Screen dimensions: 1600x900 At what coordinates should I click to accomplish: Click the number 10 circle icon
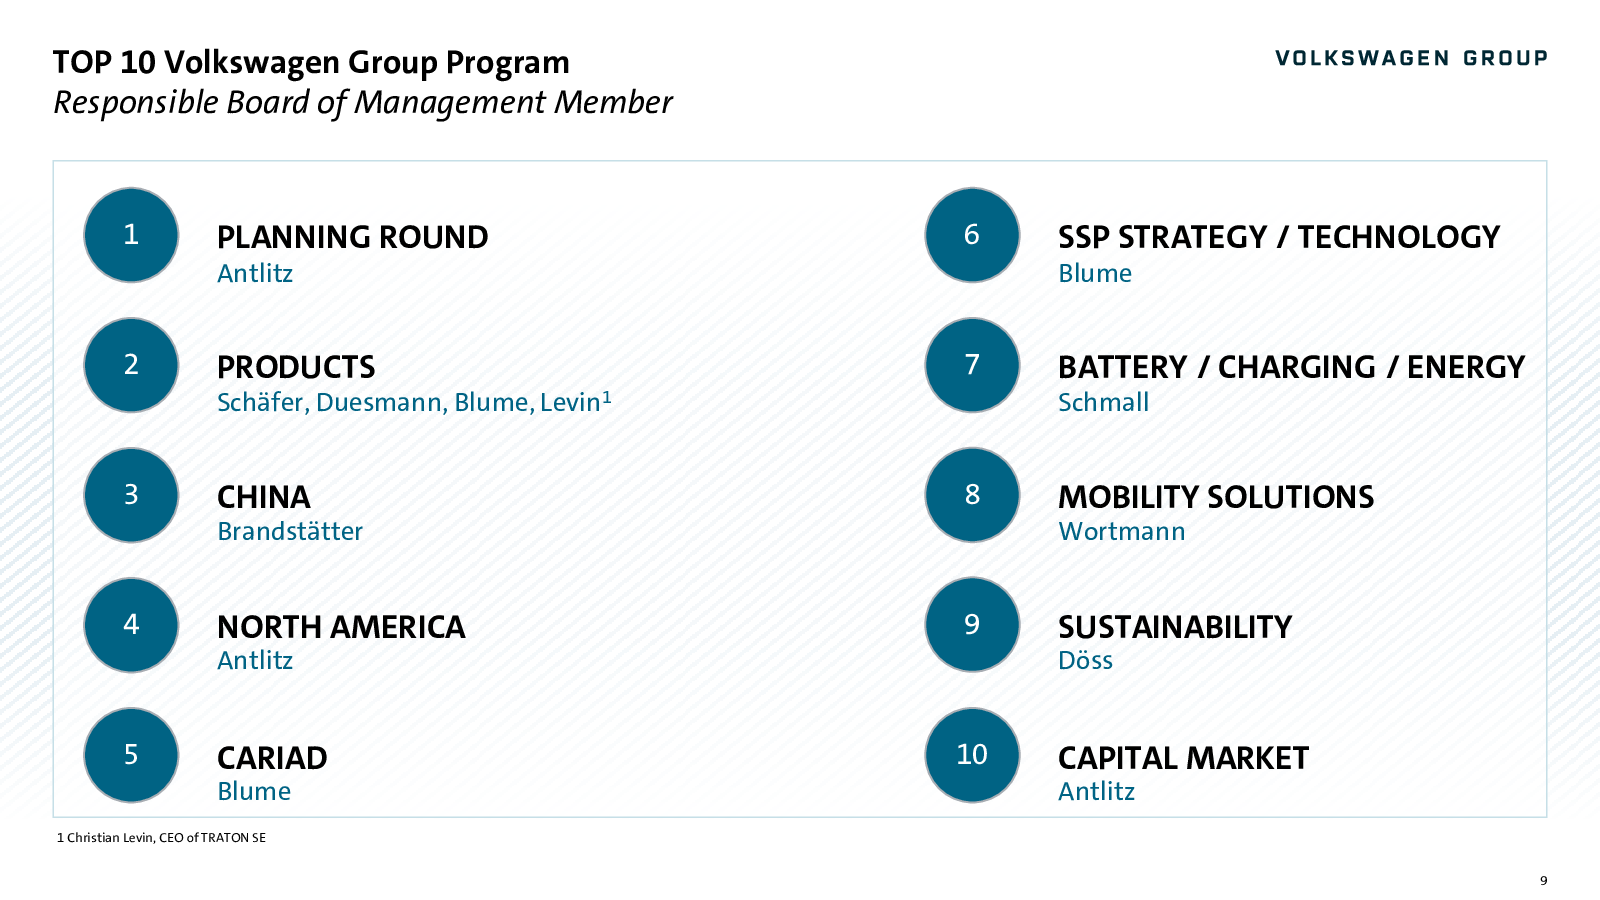[x=972, y=755]
